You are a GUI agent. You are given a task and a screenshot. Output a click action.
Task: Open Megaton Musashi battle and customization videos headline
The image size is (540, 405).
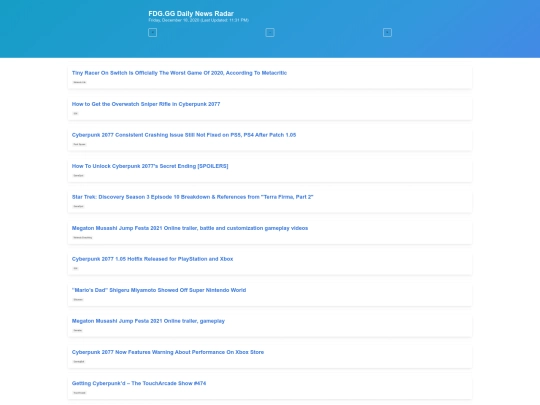(190, 228)
